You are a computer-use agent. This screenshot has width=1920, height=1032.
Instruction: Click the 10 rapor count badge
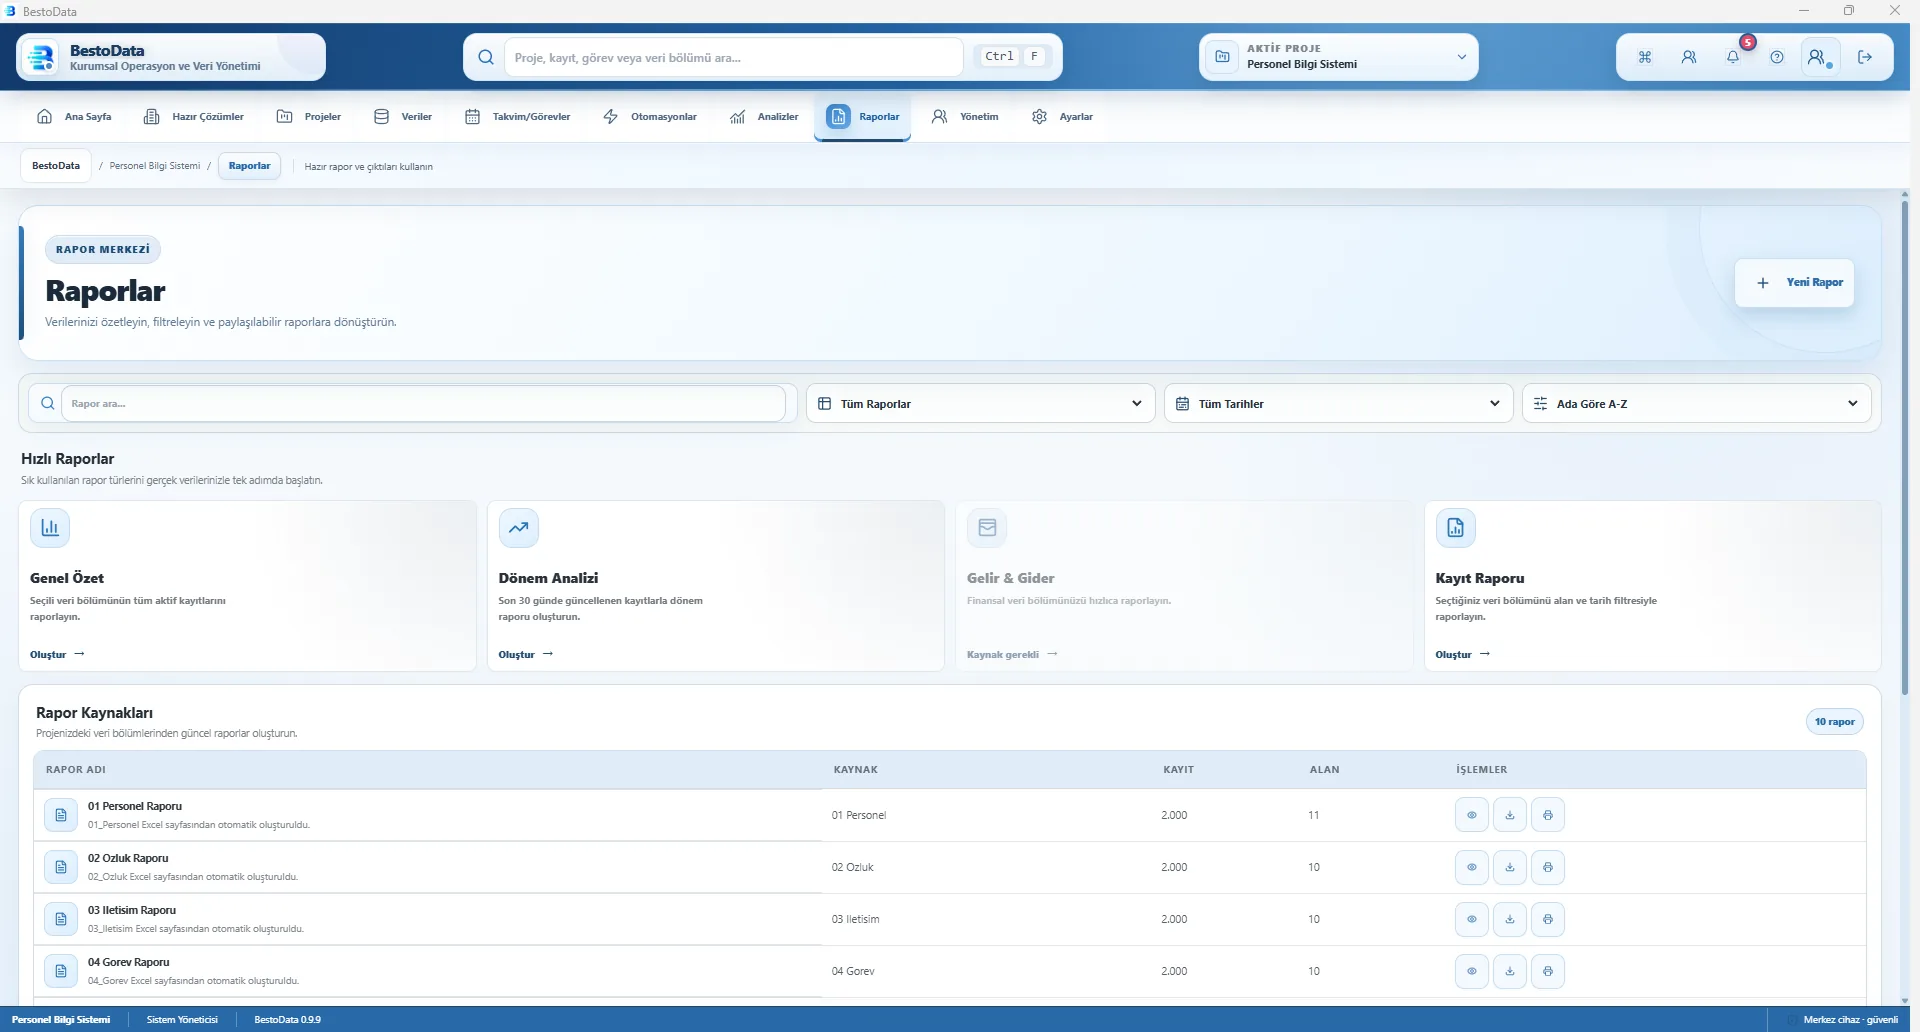(x=1835, y=722)
